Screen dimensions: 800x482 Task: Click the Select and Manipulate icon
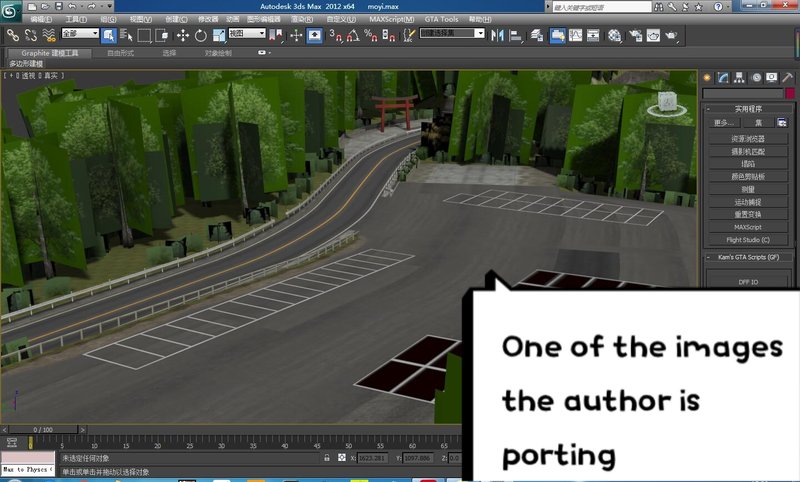coord(296,35)
